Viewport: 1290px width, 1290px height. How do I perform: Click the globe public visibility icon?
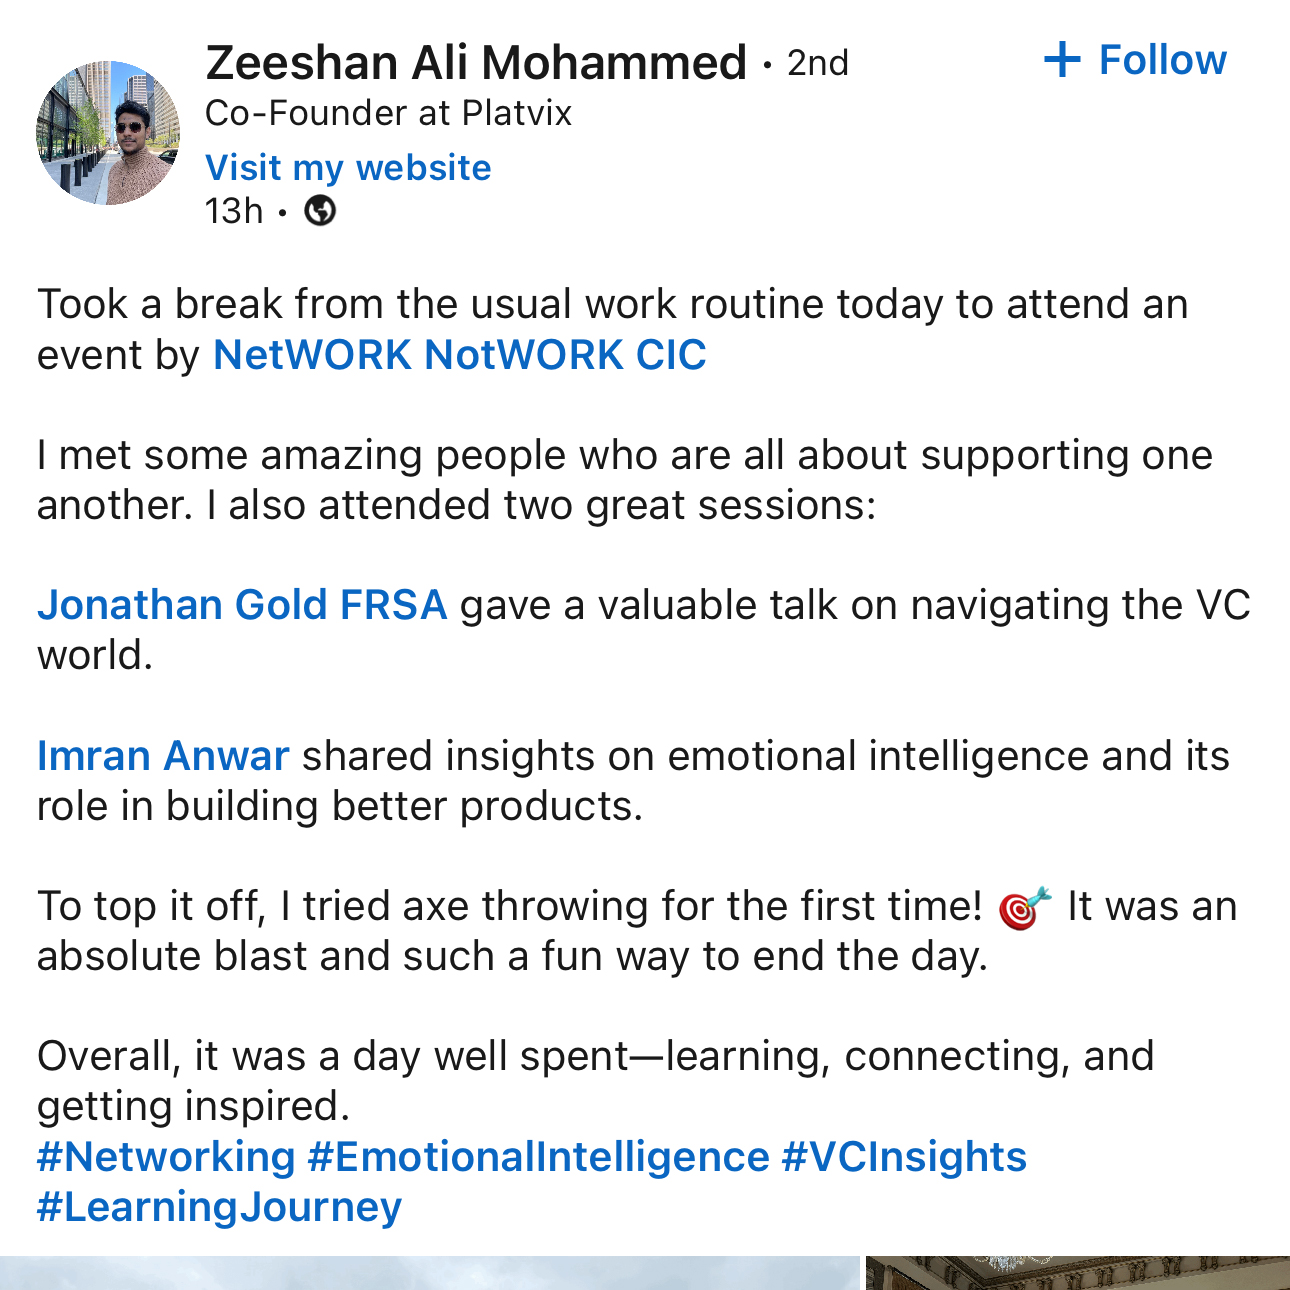(x=320, y=211)
